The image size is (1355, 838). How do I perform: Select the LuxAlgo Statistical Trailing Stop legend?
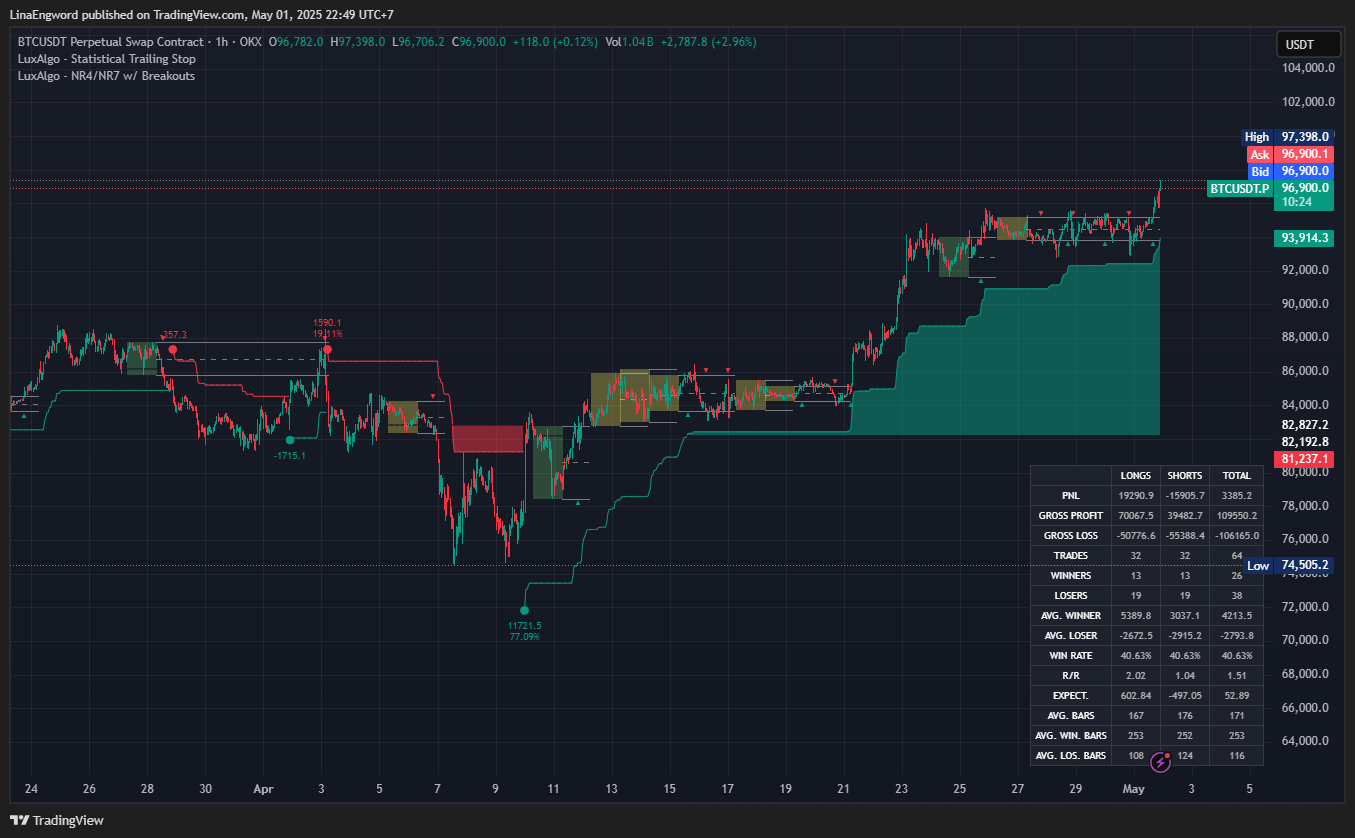coord(107,59)
